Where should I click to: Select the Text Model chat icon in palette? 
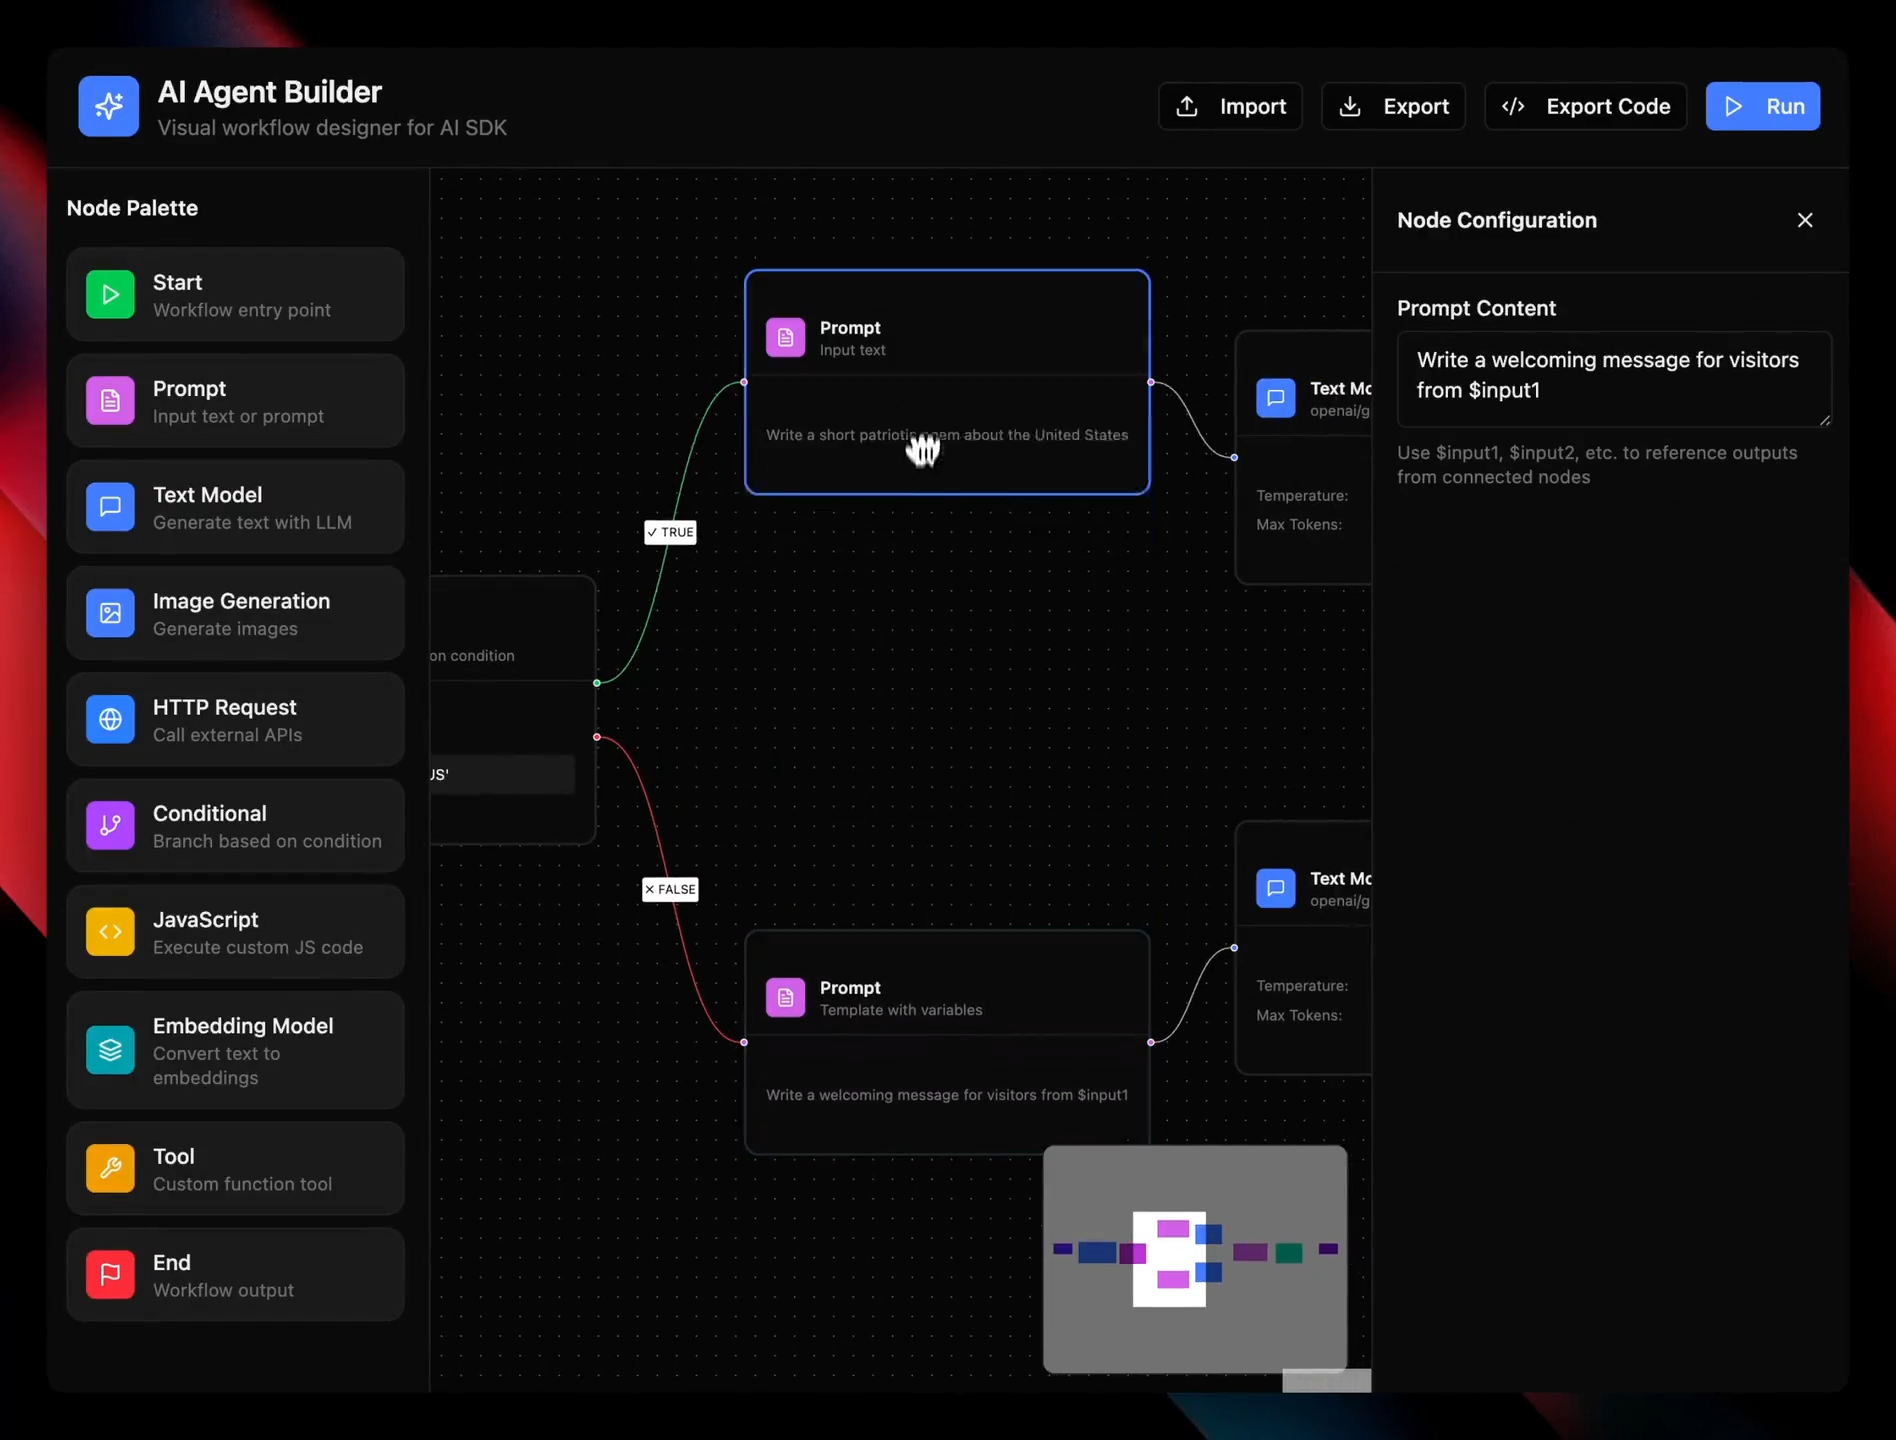(x=110, y=507)
